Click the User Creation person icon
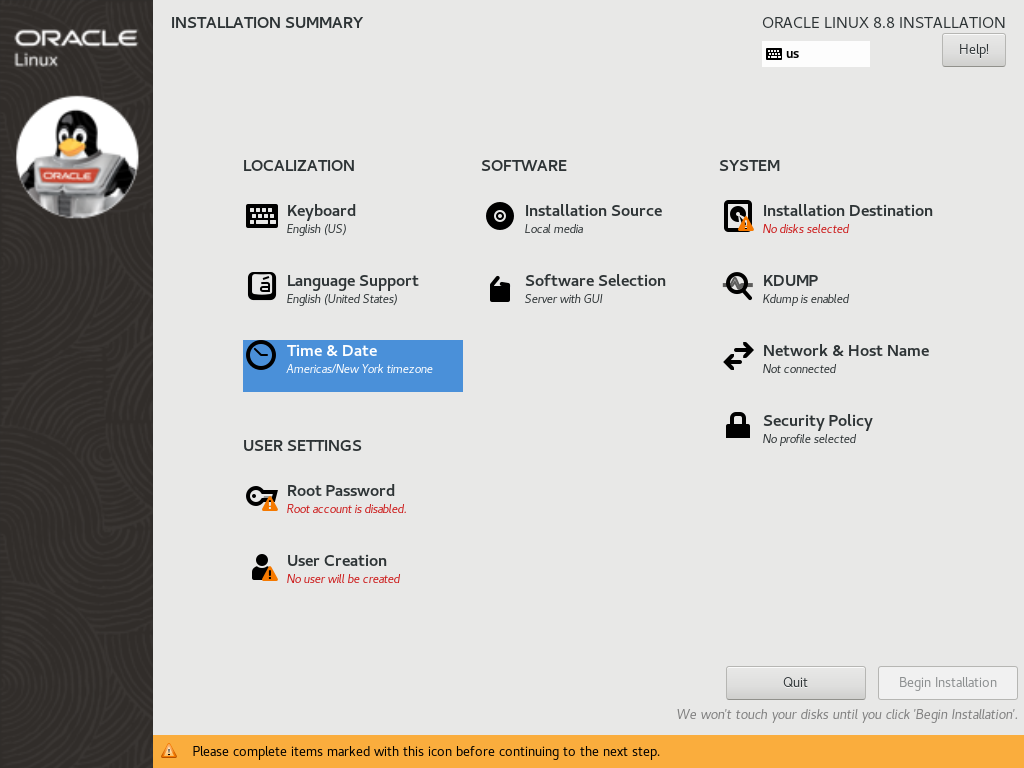 [264, 567]
